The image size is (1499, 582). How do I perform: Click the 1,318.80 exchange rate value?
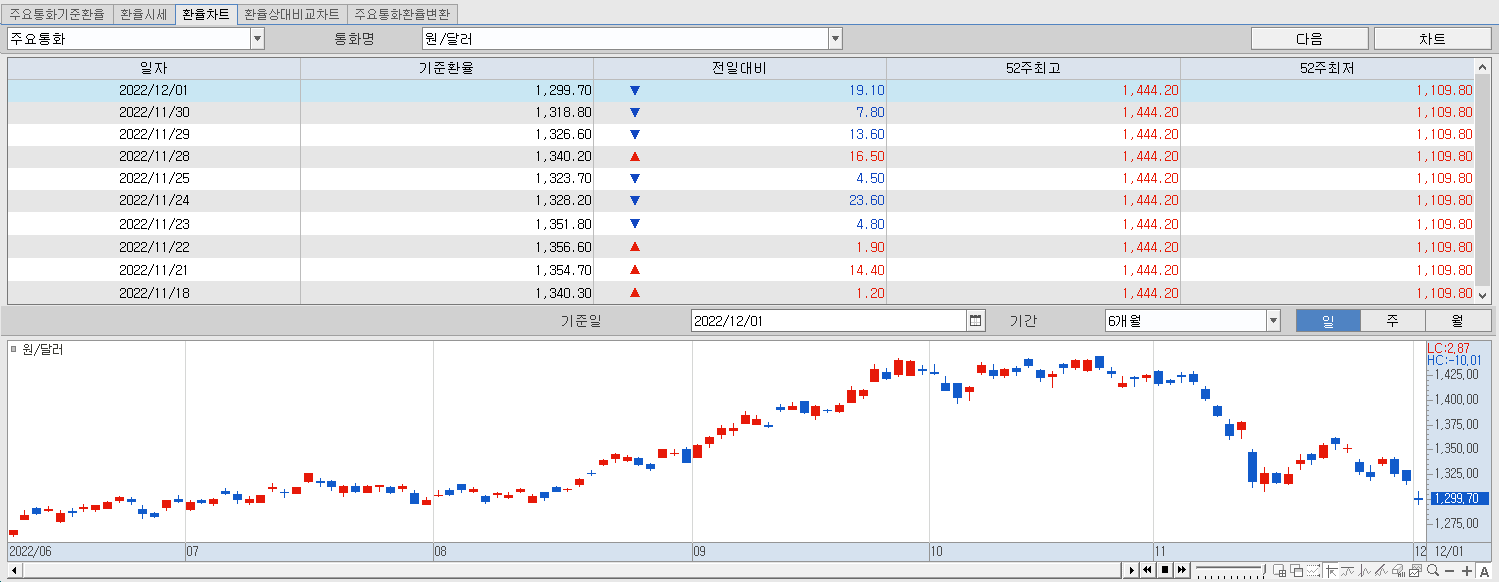pyautogui.click(x=563, y=112)
